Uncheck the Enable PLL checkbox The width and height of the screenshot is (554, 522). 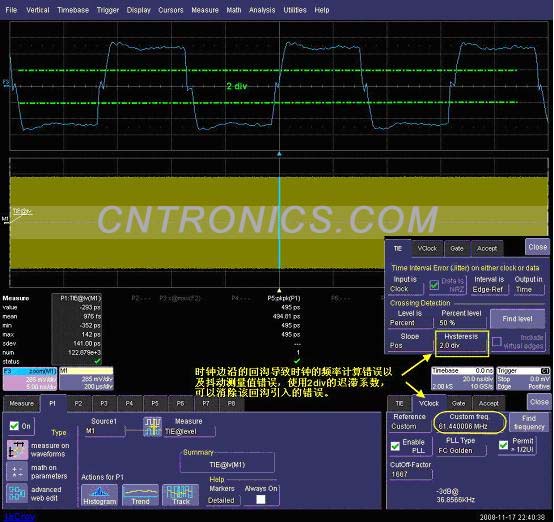[x=395, y=446]
